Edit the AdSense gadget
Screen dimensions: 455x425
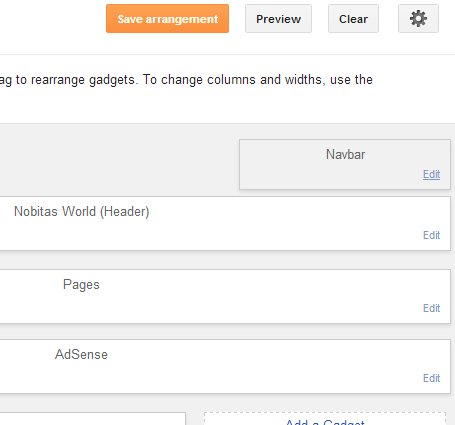[x=431, y=378]
